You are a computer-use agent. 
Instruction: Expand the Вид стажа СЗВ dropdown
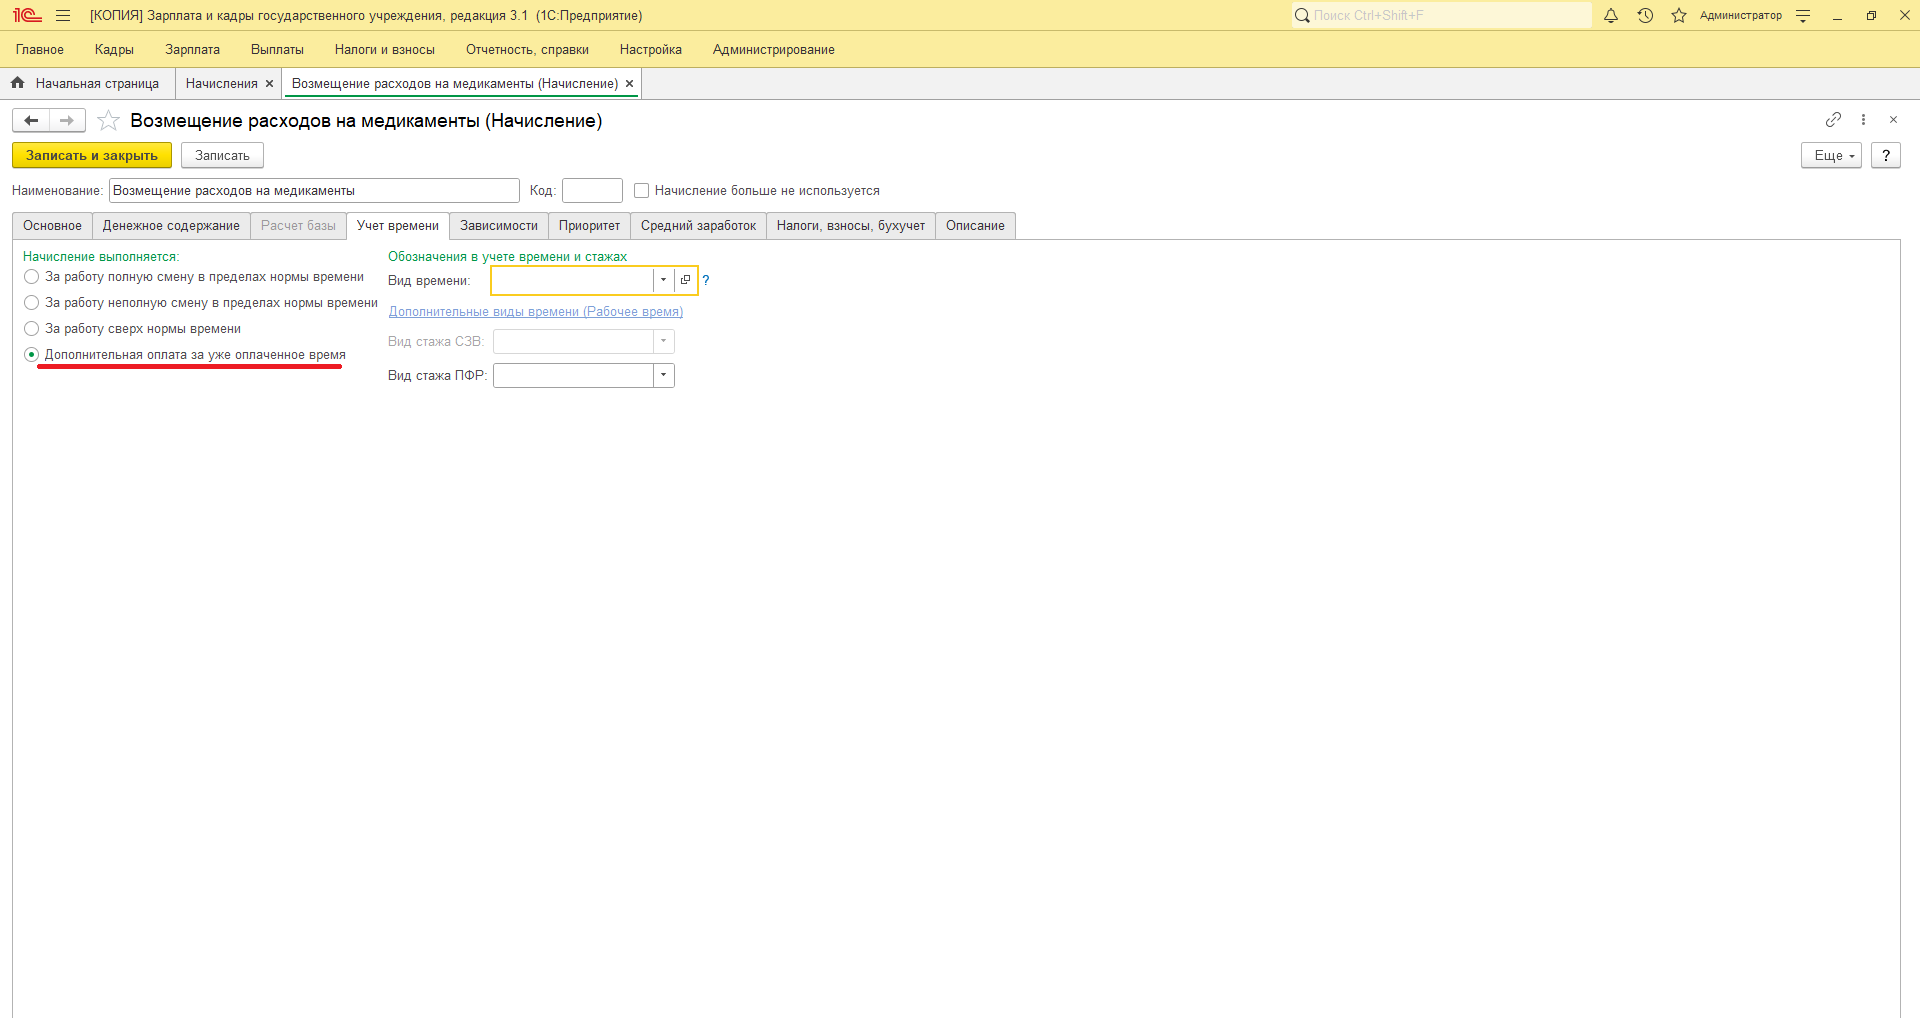pyautogui.click(x=663, y=342)
